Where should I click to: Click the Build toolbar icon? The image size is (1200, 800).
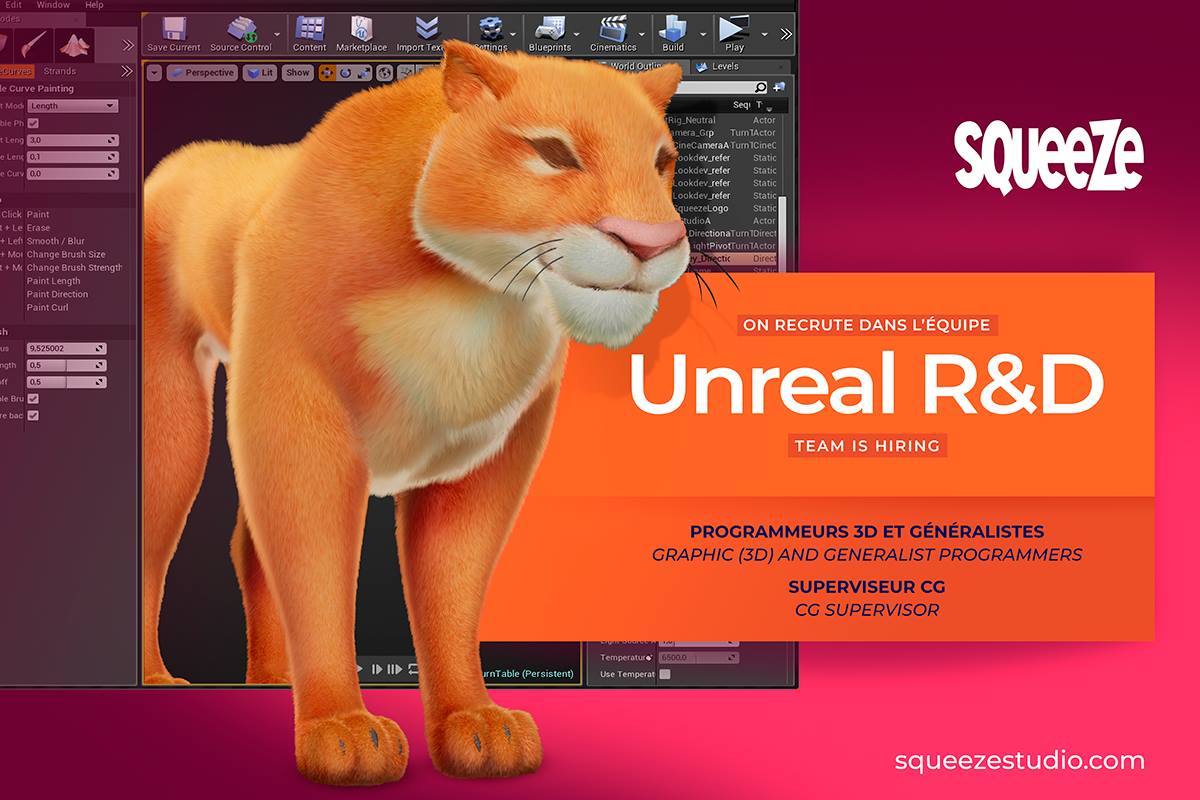(x=673, y=29)
